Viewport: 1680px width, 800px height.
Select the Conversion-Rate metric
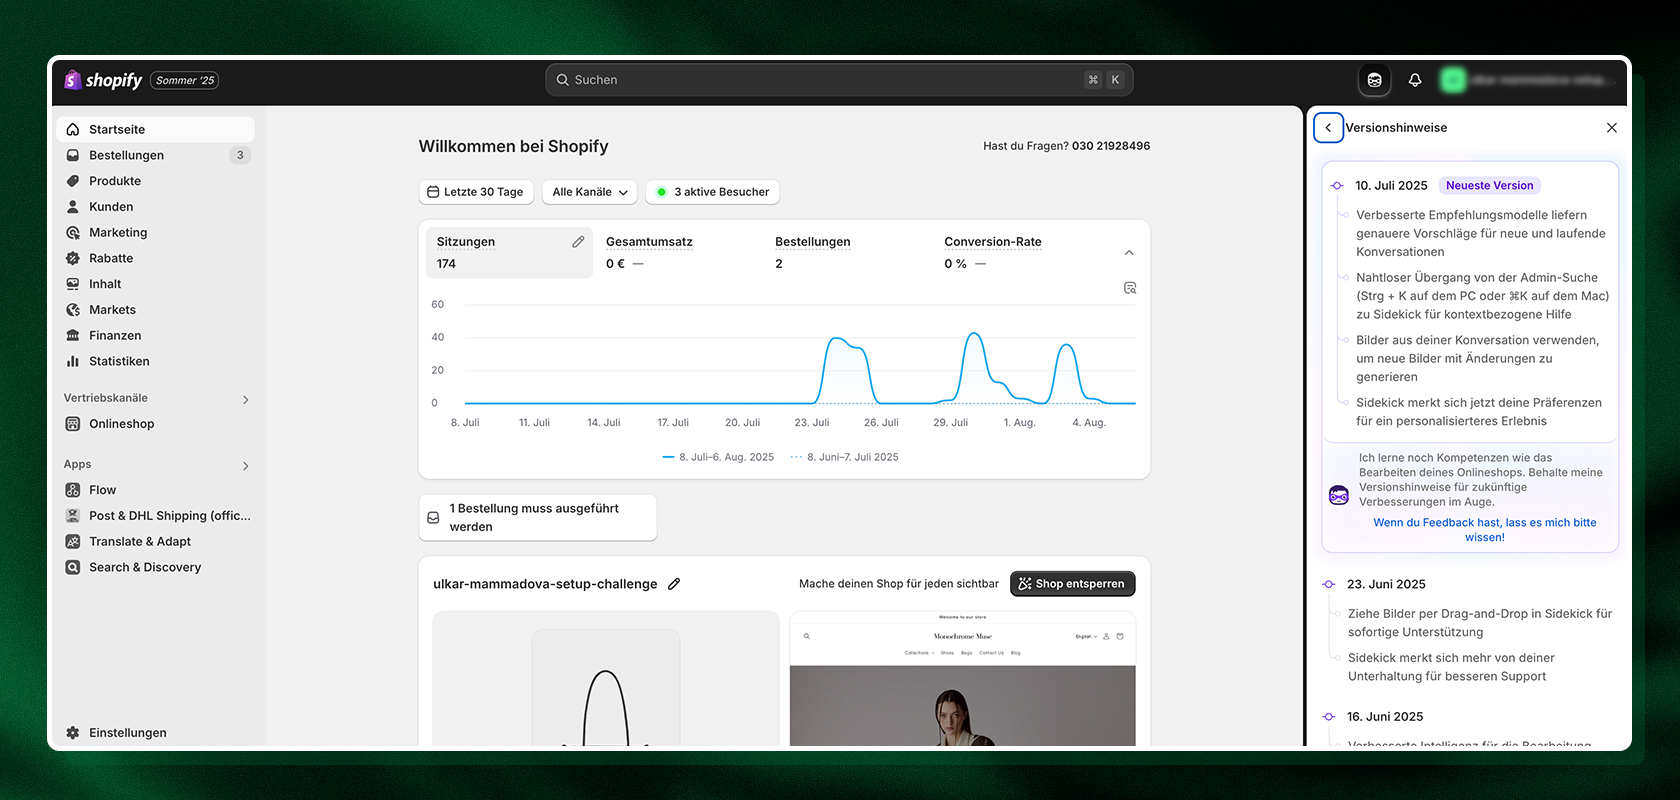(x=1016, y=253)
